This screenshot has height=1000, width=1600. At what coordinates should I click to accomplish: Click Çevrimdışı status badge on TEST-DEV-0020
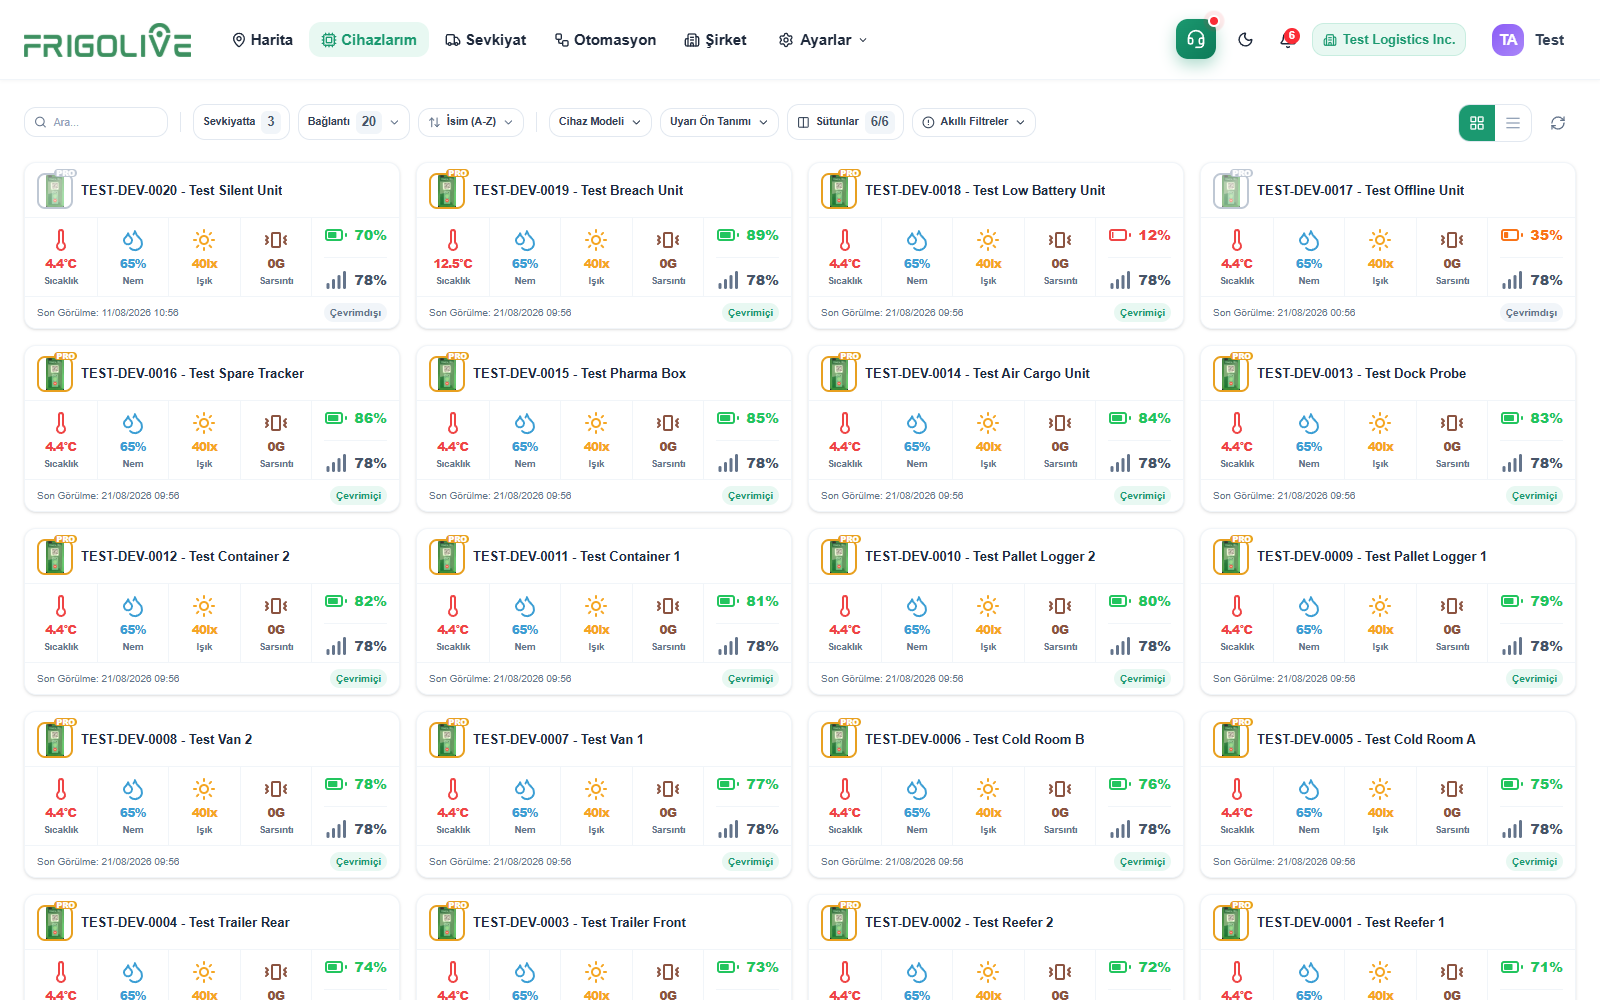356,313
